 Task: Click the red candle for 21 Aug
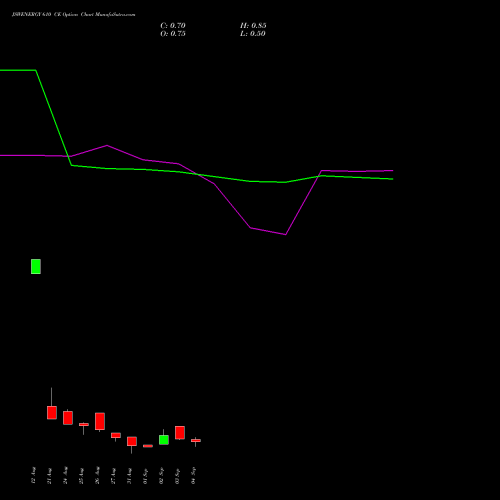click(52, 413)
